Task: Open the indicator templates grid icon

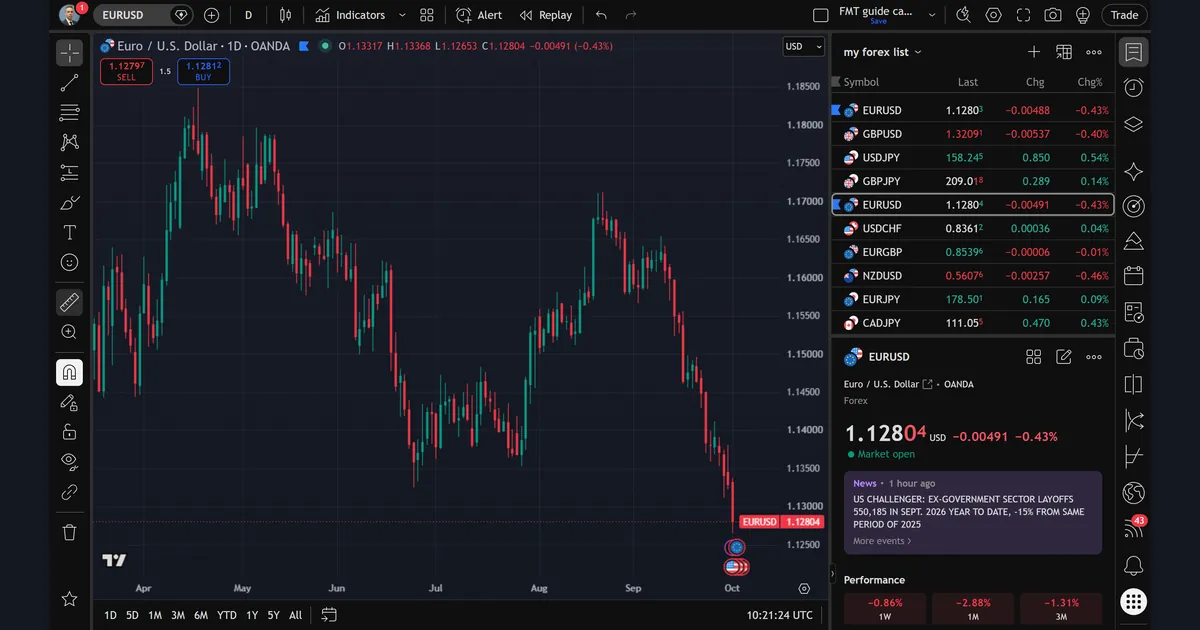Action: [x=427, y=15]
